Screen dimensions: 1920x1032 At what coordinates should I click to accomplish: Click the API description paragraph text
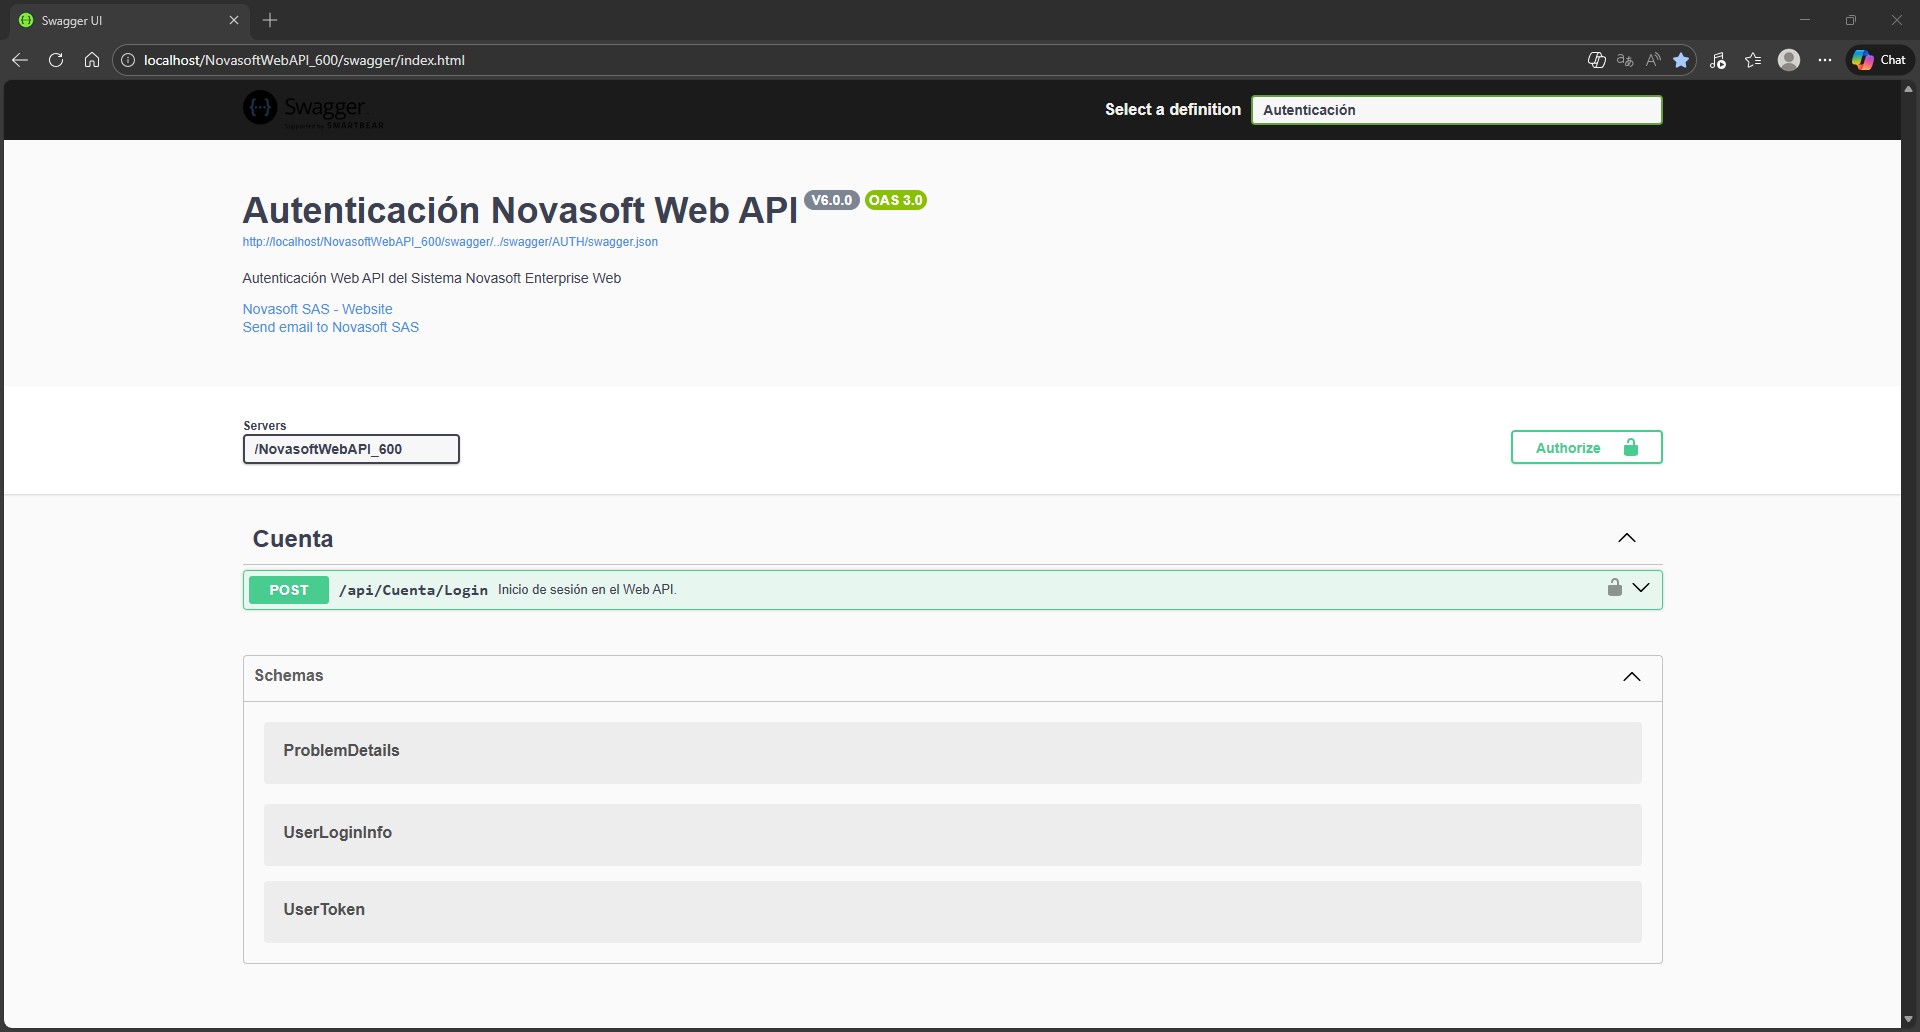point(431,278)
